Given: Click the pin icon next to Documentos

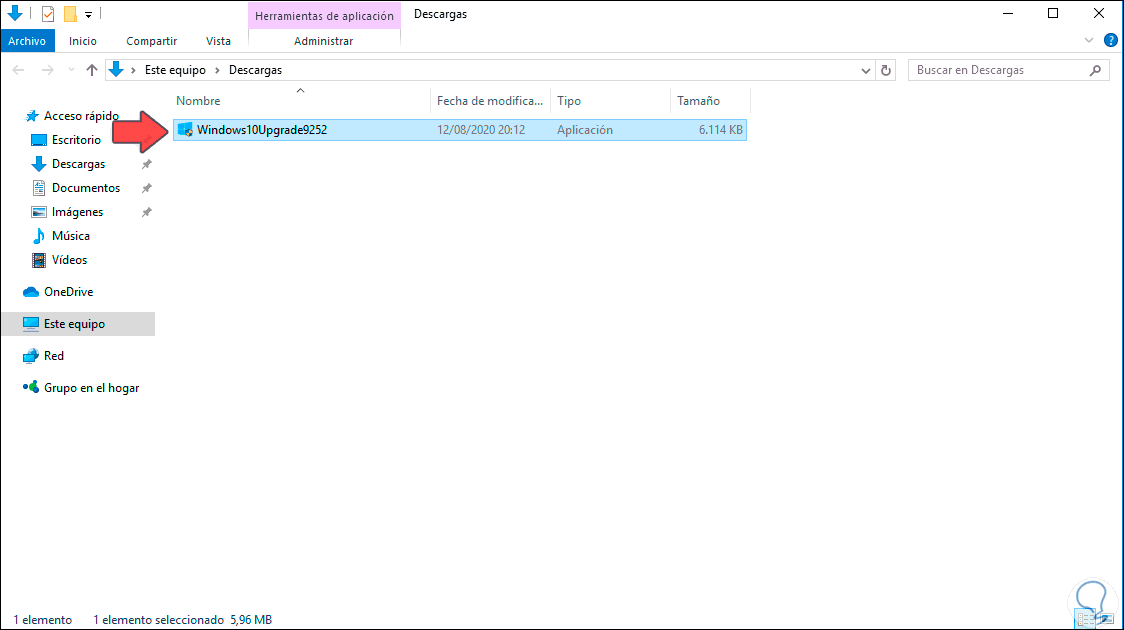Looking at the screenshot, I should [x=146, y=188].
